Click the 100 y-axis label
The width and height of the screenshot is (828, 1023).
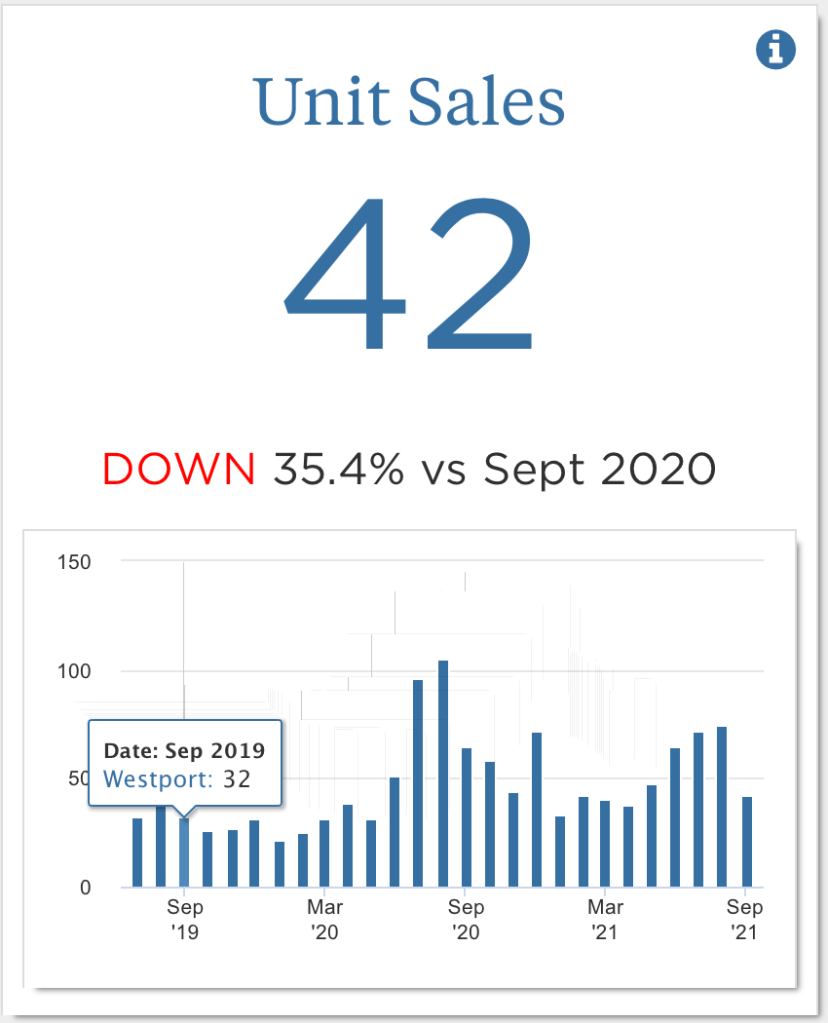pos(75,670)
